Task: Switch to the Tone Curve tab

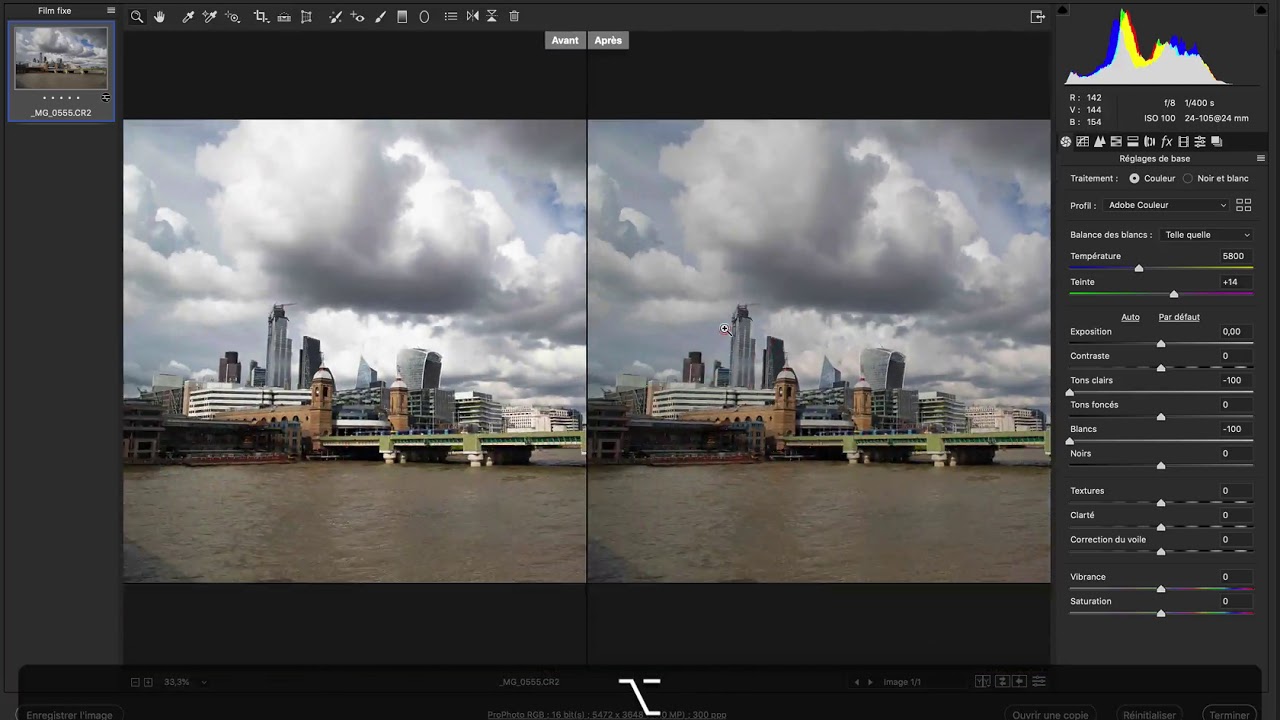Action: (1083, 142)
